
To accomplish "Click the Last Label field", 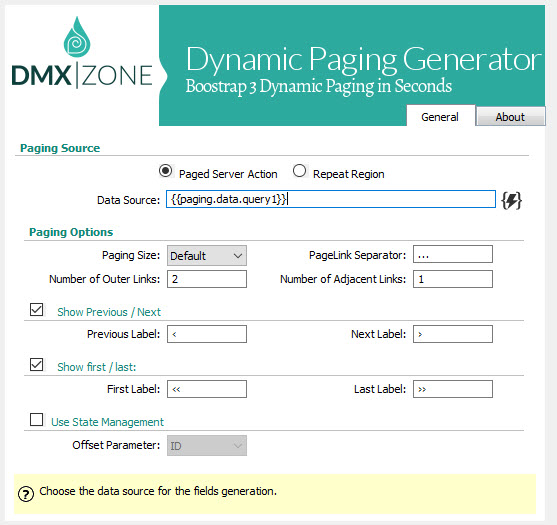I will pyautogui.click(x=453, y=389).
